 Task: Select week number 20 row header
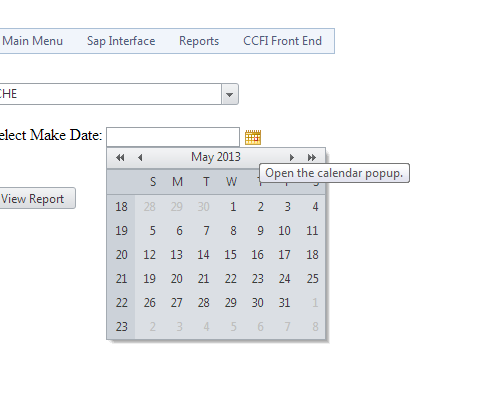coord(121,255)
